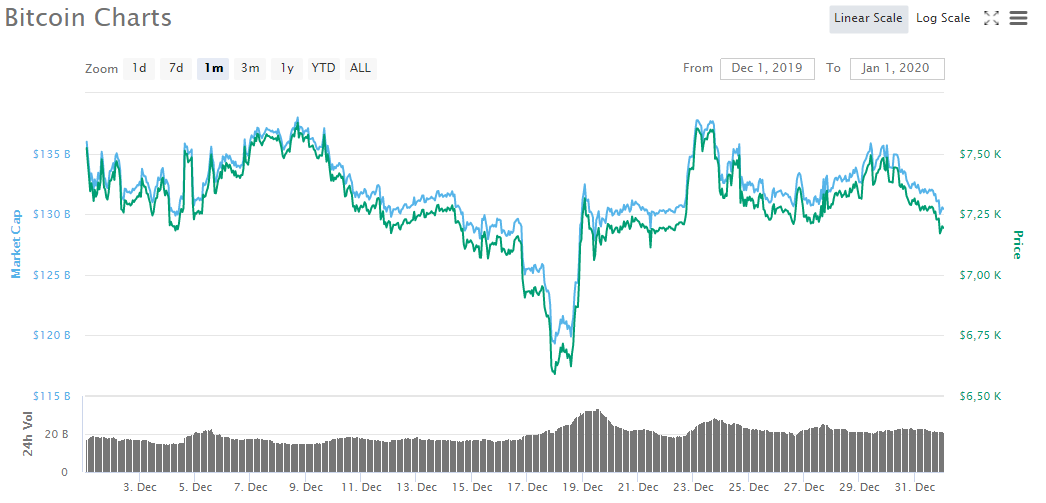The image size is (1046, 503).
Task: Click the 11. Dec date label
Action: [361, 488]
